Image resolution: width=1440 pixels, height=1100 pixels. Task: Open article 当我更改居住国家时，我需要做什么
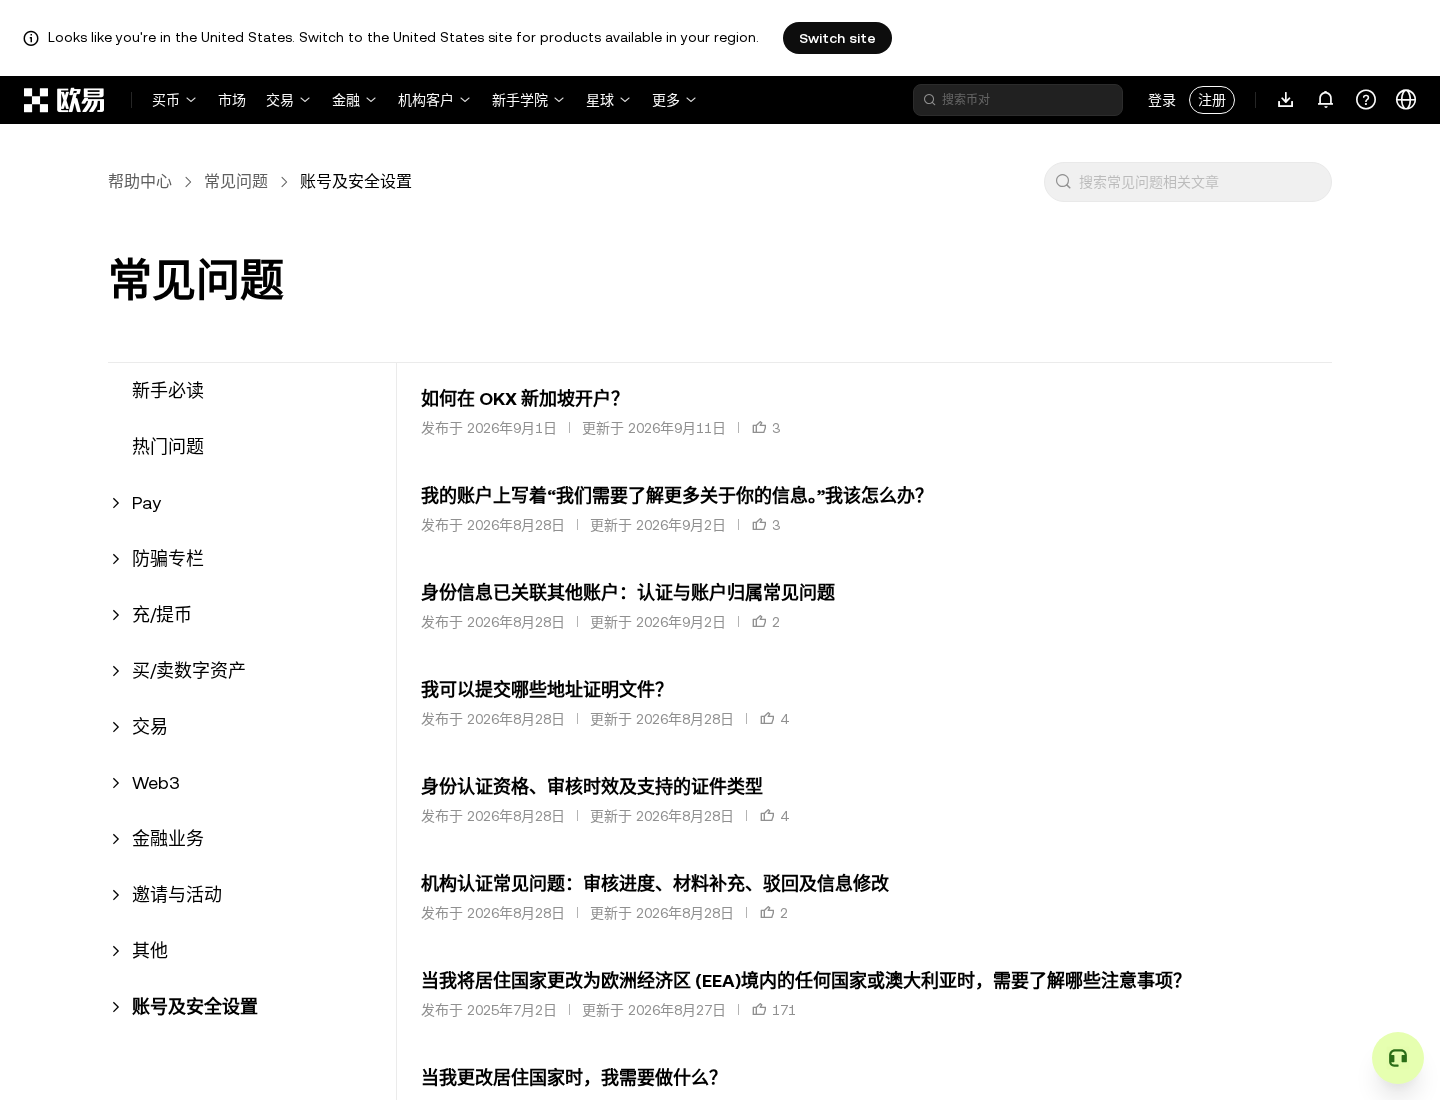point(570,1077)
